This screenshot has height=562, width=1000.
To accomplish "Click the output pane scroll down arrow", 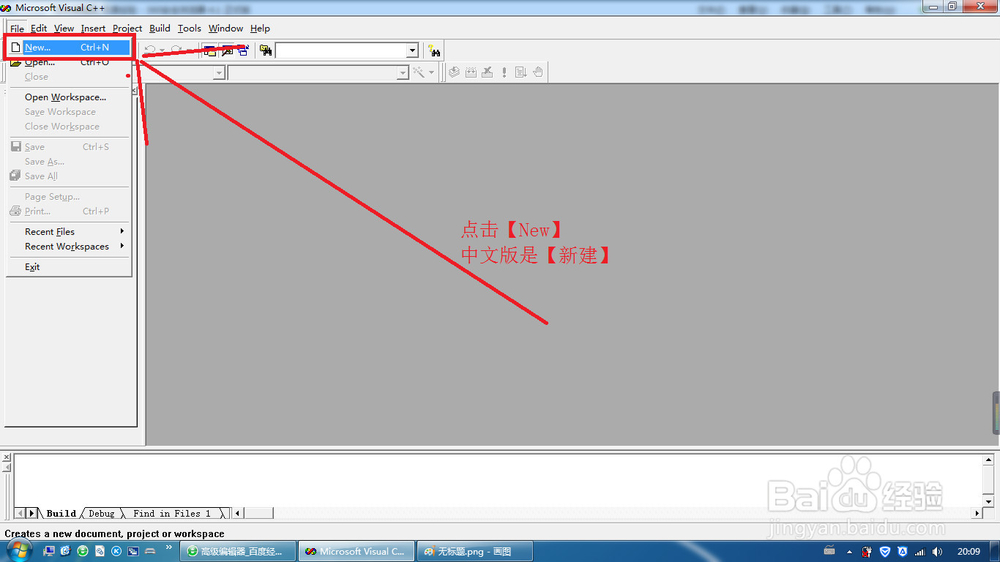I will coord(988,501).
